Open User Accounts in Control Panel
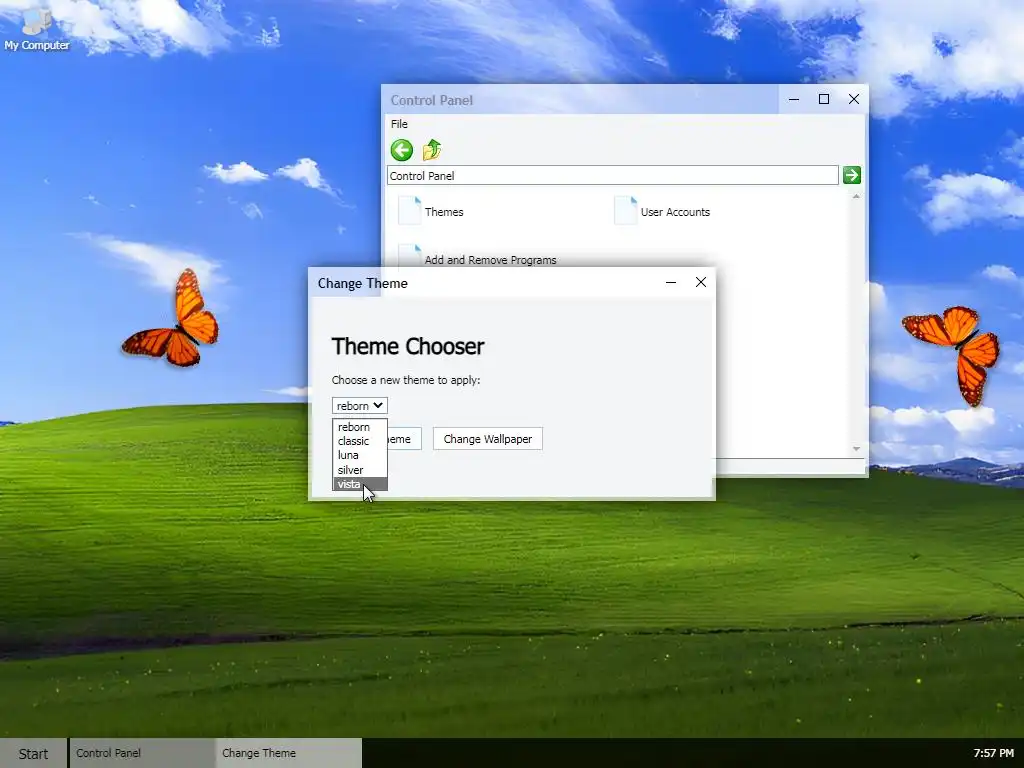This screenshot has width=1024, height=768. coord(662,212)
